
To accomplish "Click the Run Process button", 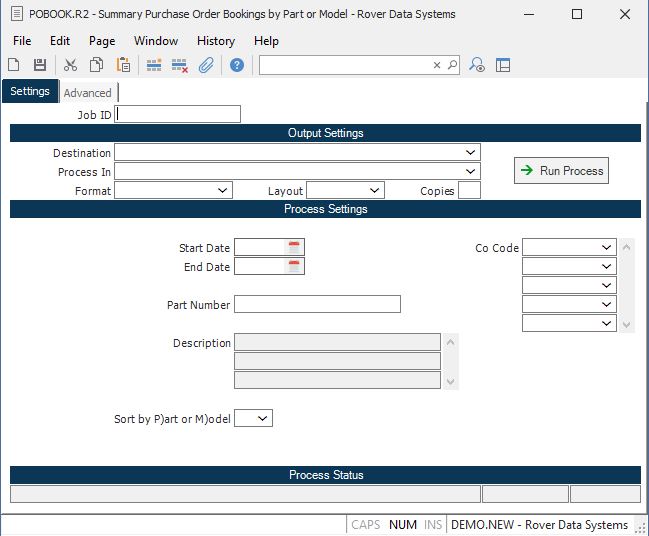I will tap(561, 171).
